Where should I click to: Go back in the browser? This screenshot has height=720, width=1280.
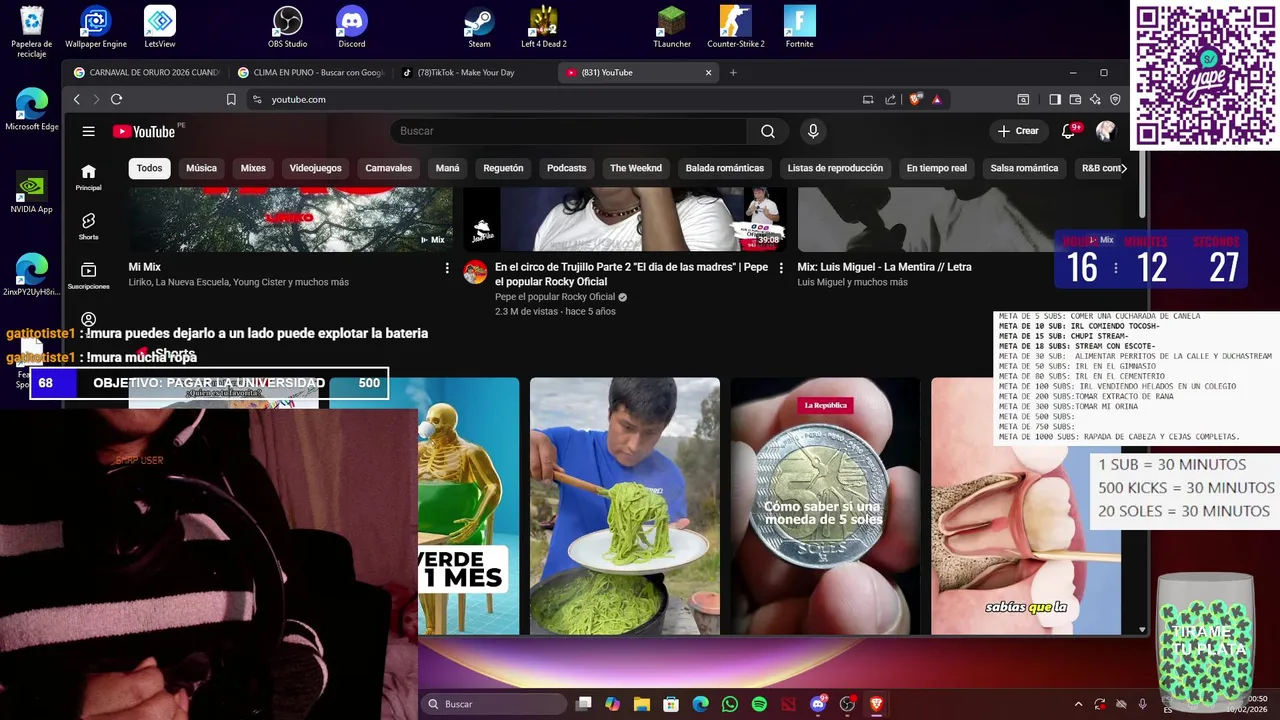click(x=77, y=99)
